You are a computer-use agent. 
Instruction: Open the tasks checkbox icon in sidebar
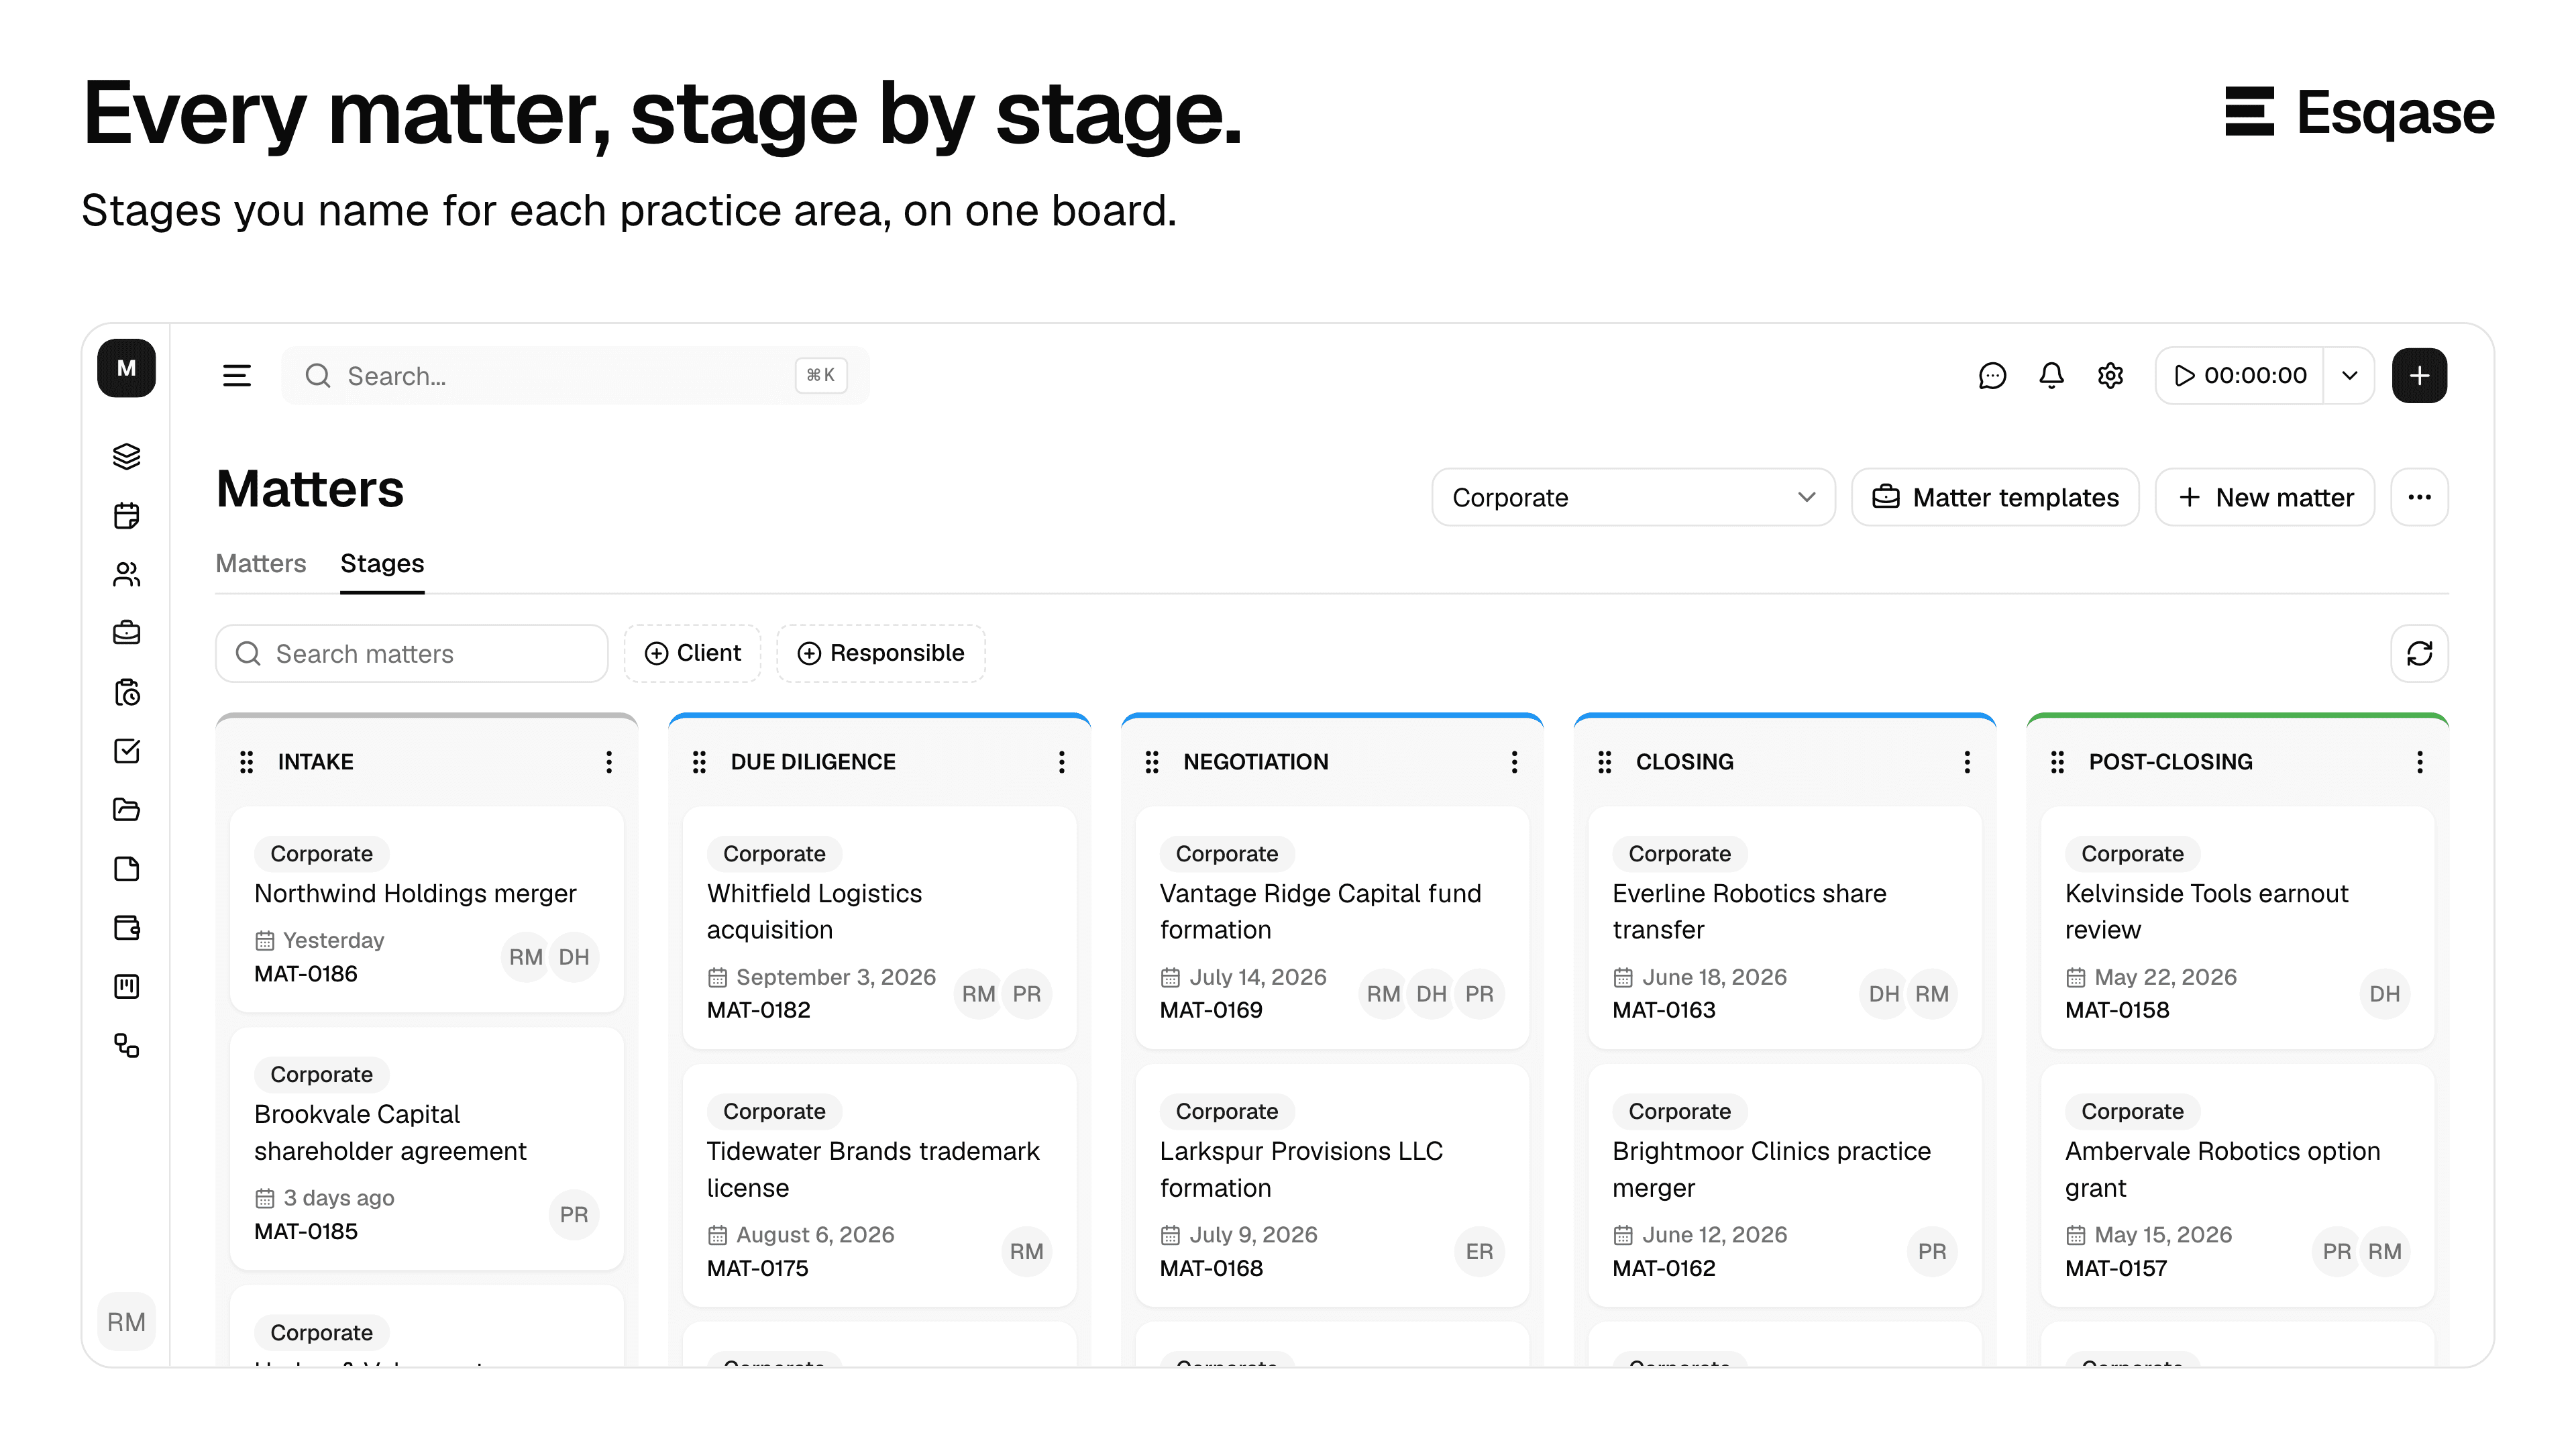coord(126,751)
